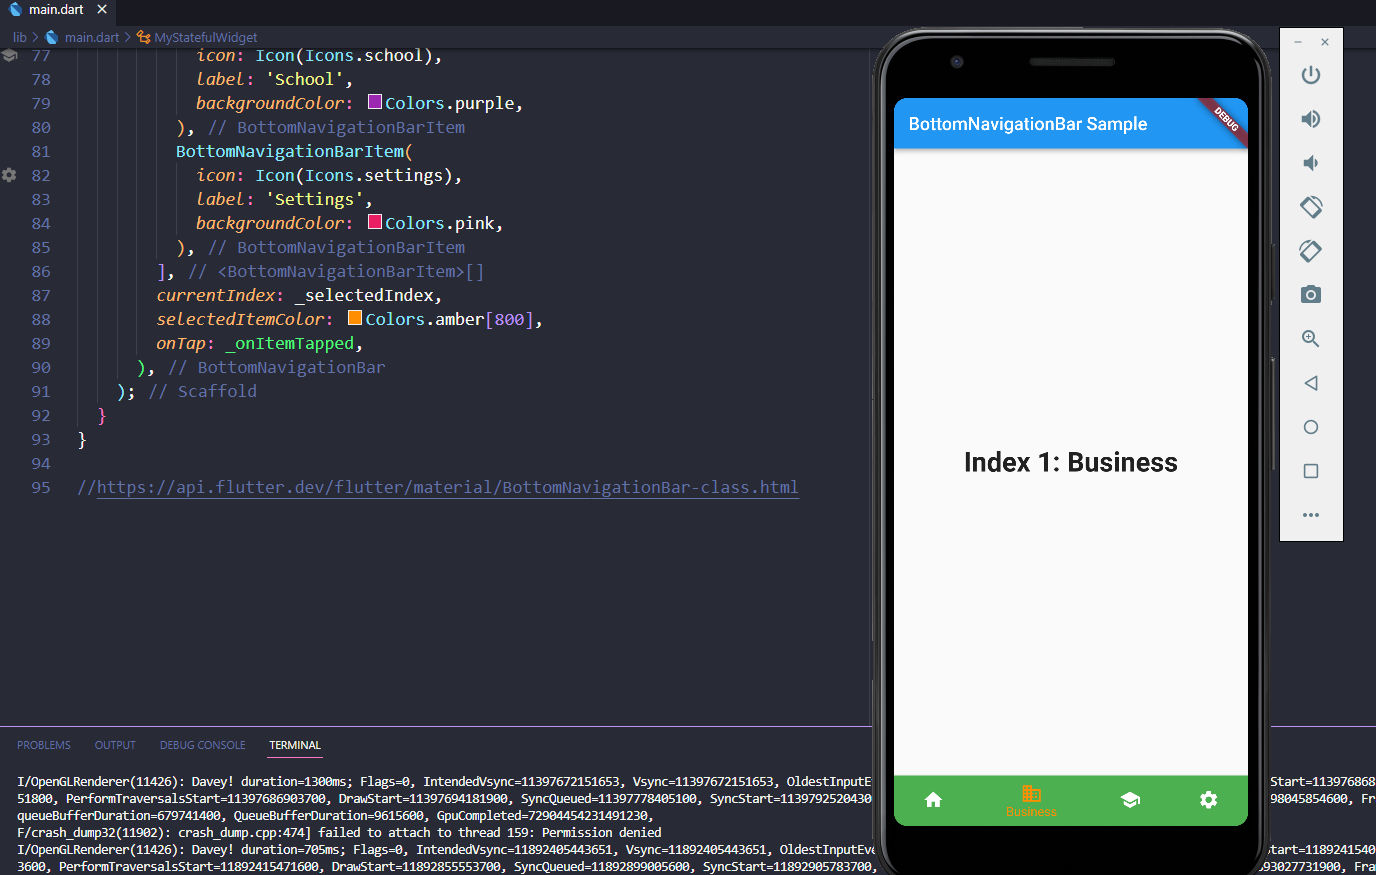The height and width of the screenshot is (875, 1376).
Task: Open the DEBUG CONSOLE tab
Action: (202, 745)
